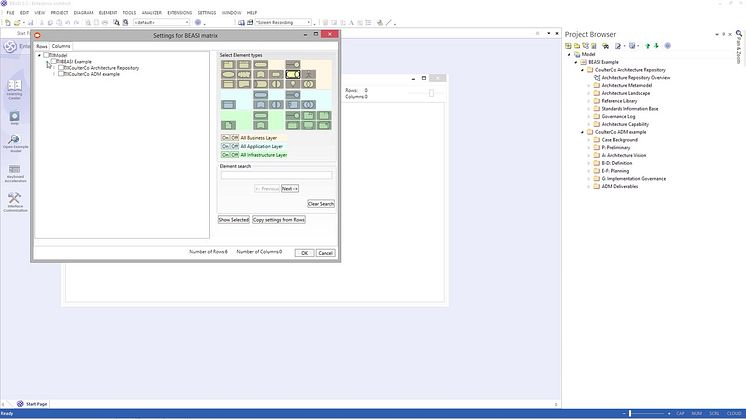Check the BEASI Example checkbox in settings dialog
Screen dimensions: 746x419
coord(54,61)
